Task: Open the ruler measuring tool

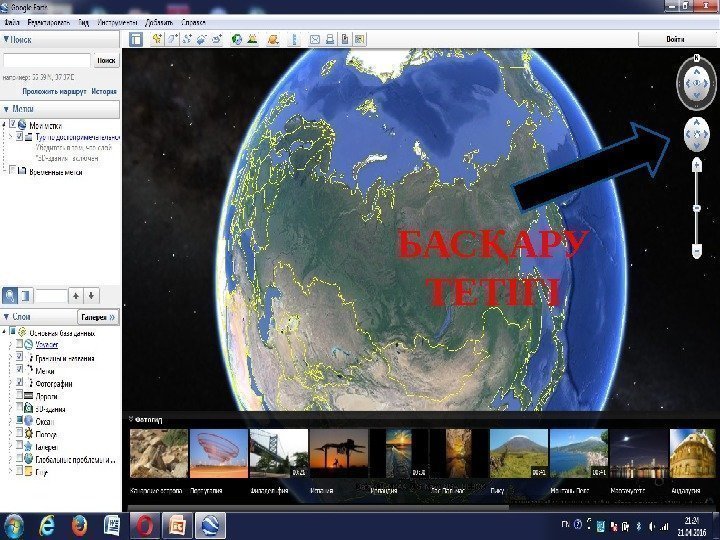Action: pos(294,39)
